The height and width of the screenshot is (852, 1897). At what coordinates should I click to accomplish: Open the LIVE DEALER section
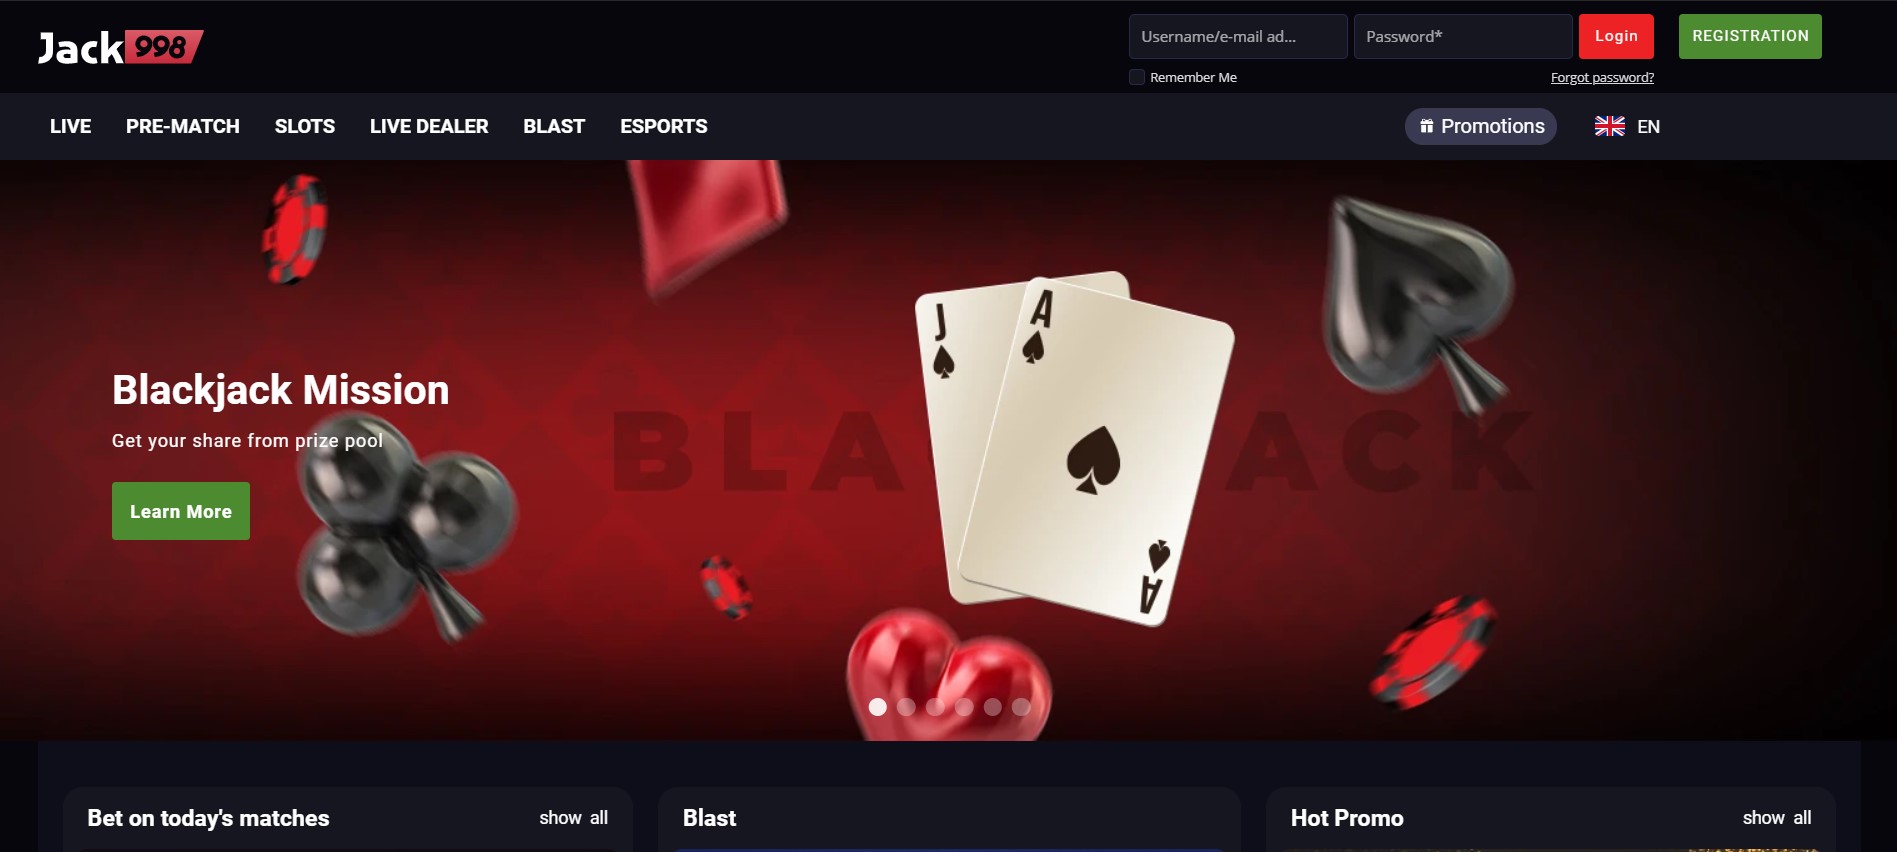429,126
